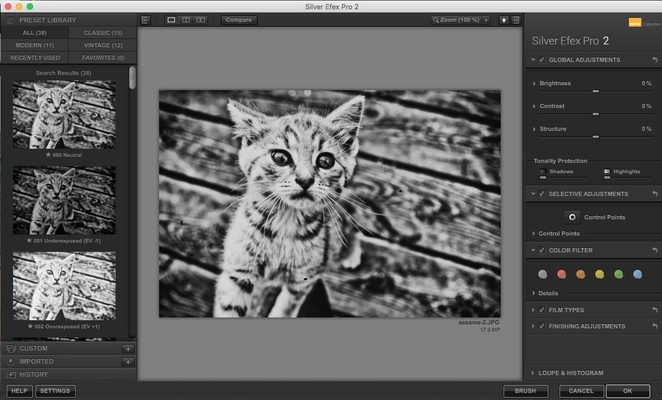
Task: Apply the 001 Underexposed preset thumbnail
Action: pos(64,201)
